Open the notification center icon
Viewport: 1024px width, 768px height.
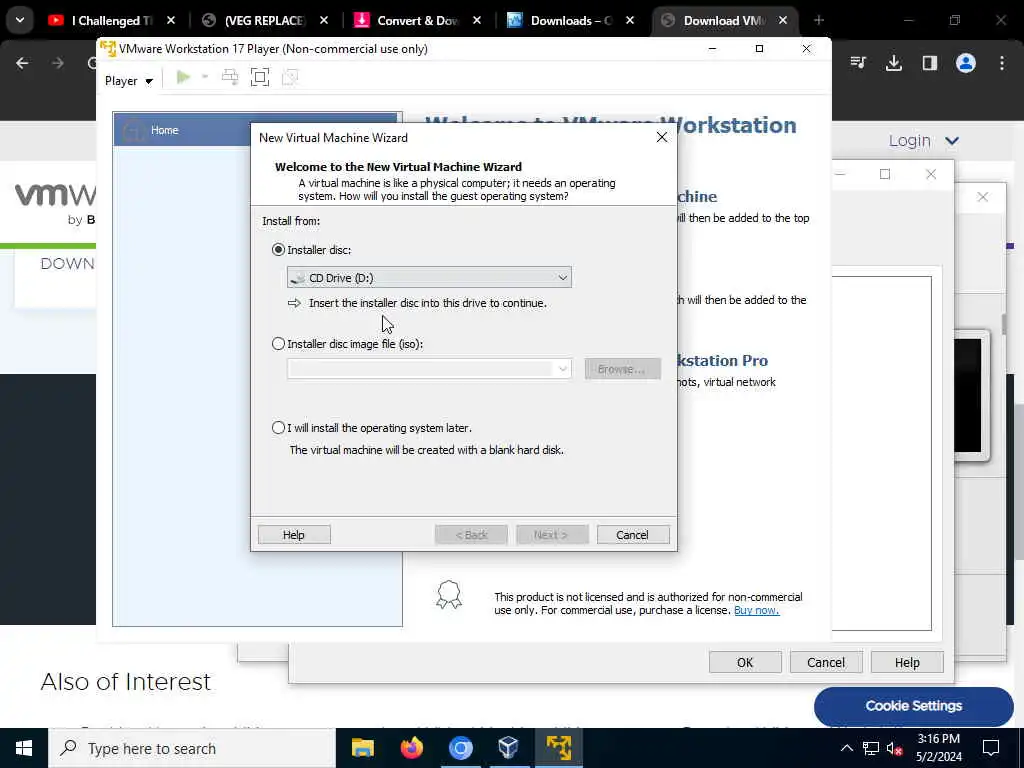click(x=991, y=748)
